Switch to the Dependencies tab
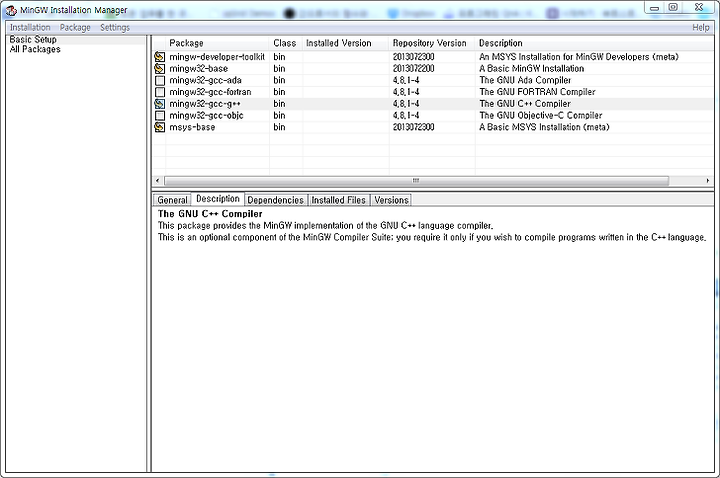 276,200
